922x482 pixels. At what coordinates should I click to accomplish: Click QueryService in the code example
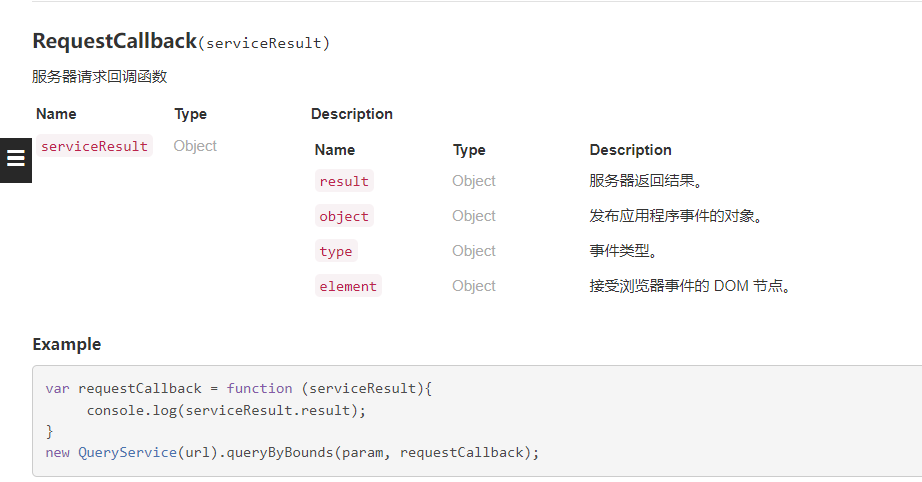128,453
